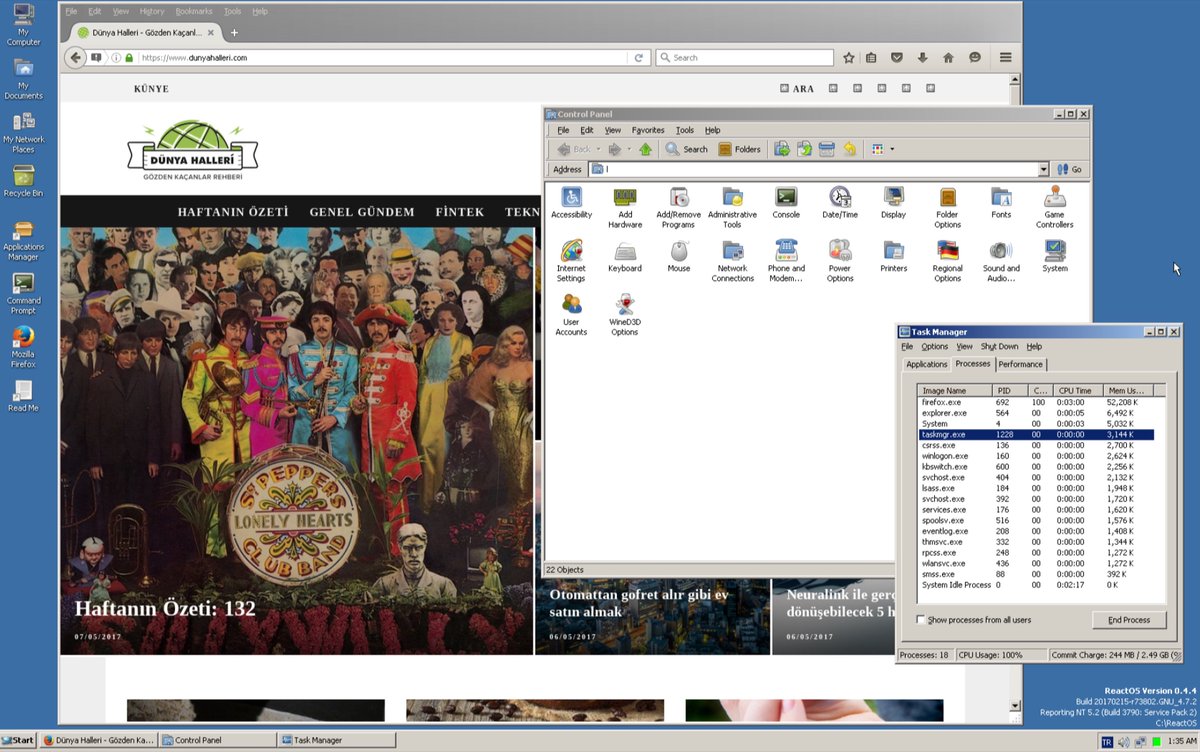Bookmark page with Firefox star icon
Viewport: 1200px width, 752px height.
pos(849,58)
